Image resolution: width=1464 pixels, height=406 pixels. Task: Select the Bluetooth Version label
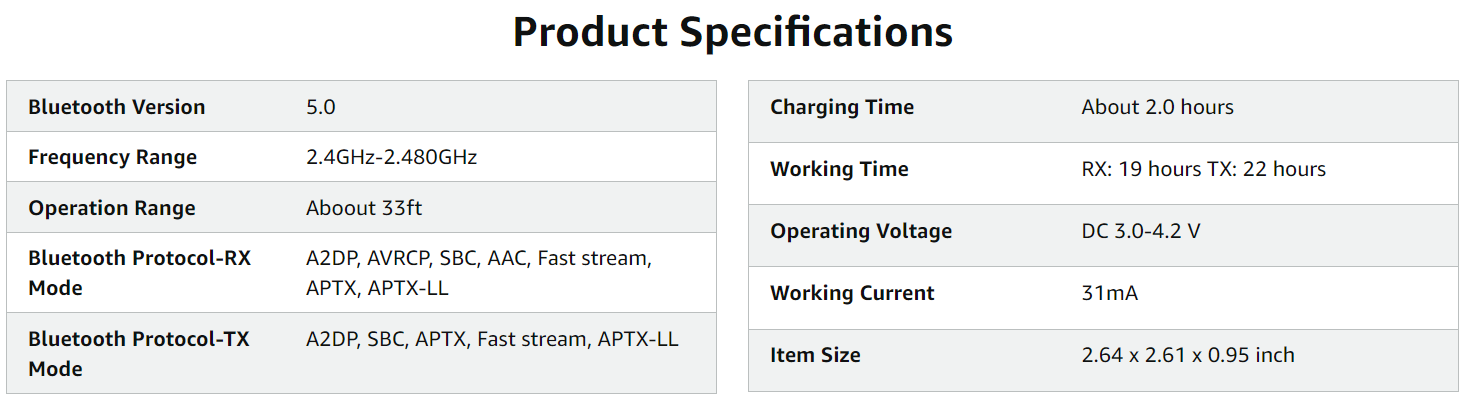[x=117, y=107]
